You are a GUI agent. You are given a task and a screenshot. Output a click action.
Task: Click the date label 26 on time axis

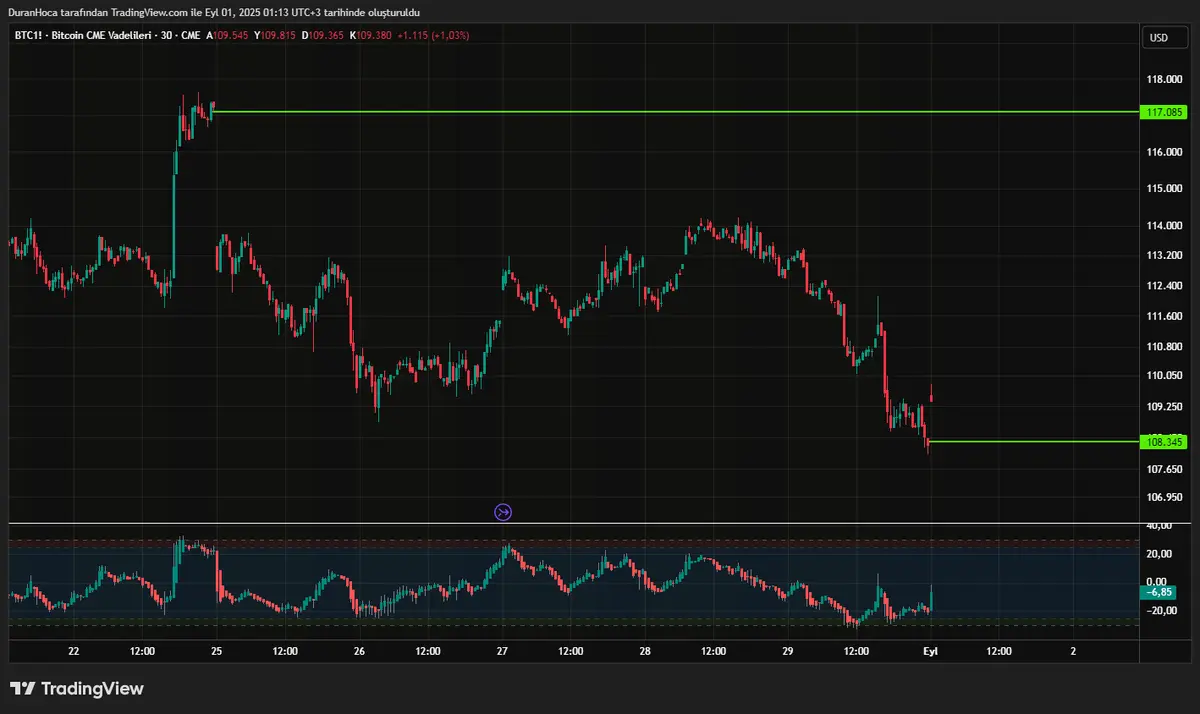[x=360, y=651]
